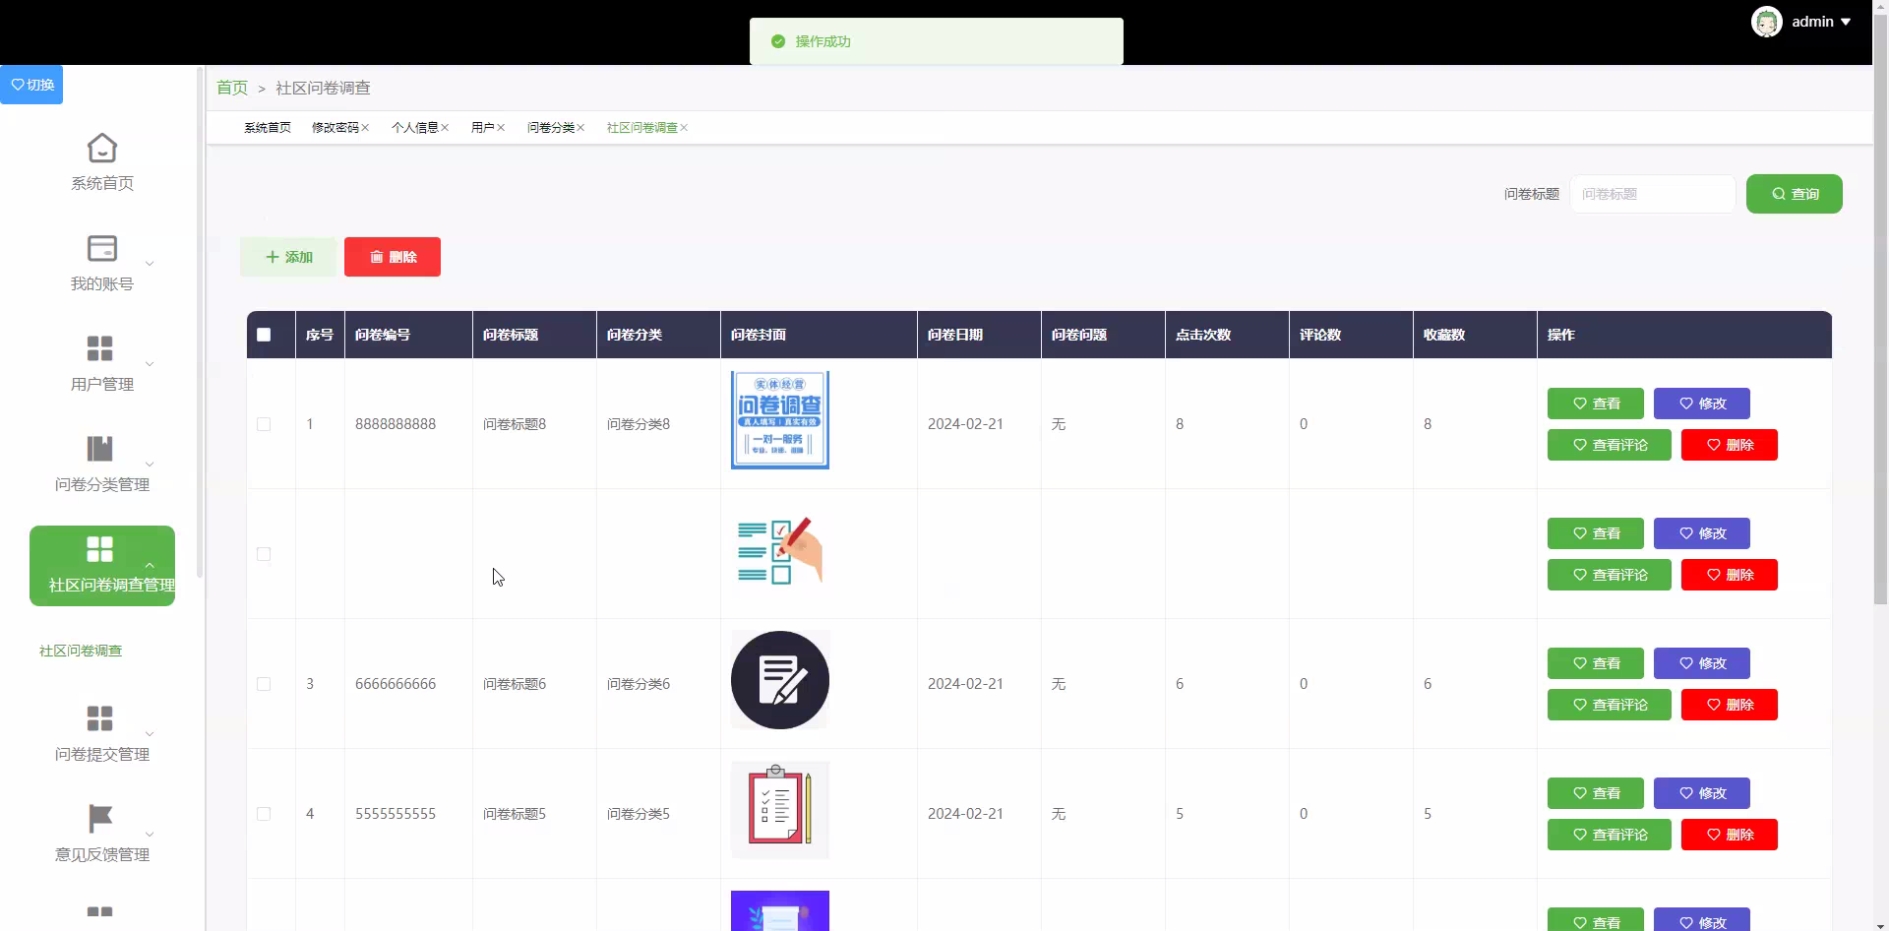Expand the 问卷提交管理 submenu chevron

click(150, 734)
